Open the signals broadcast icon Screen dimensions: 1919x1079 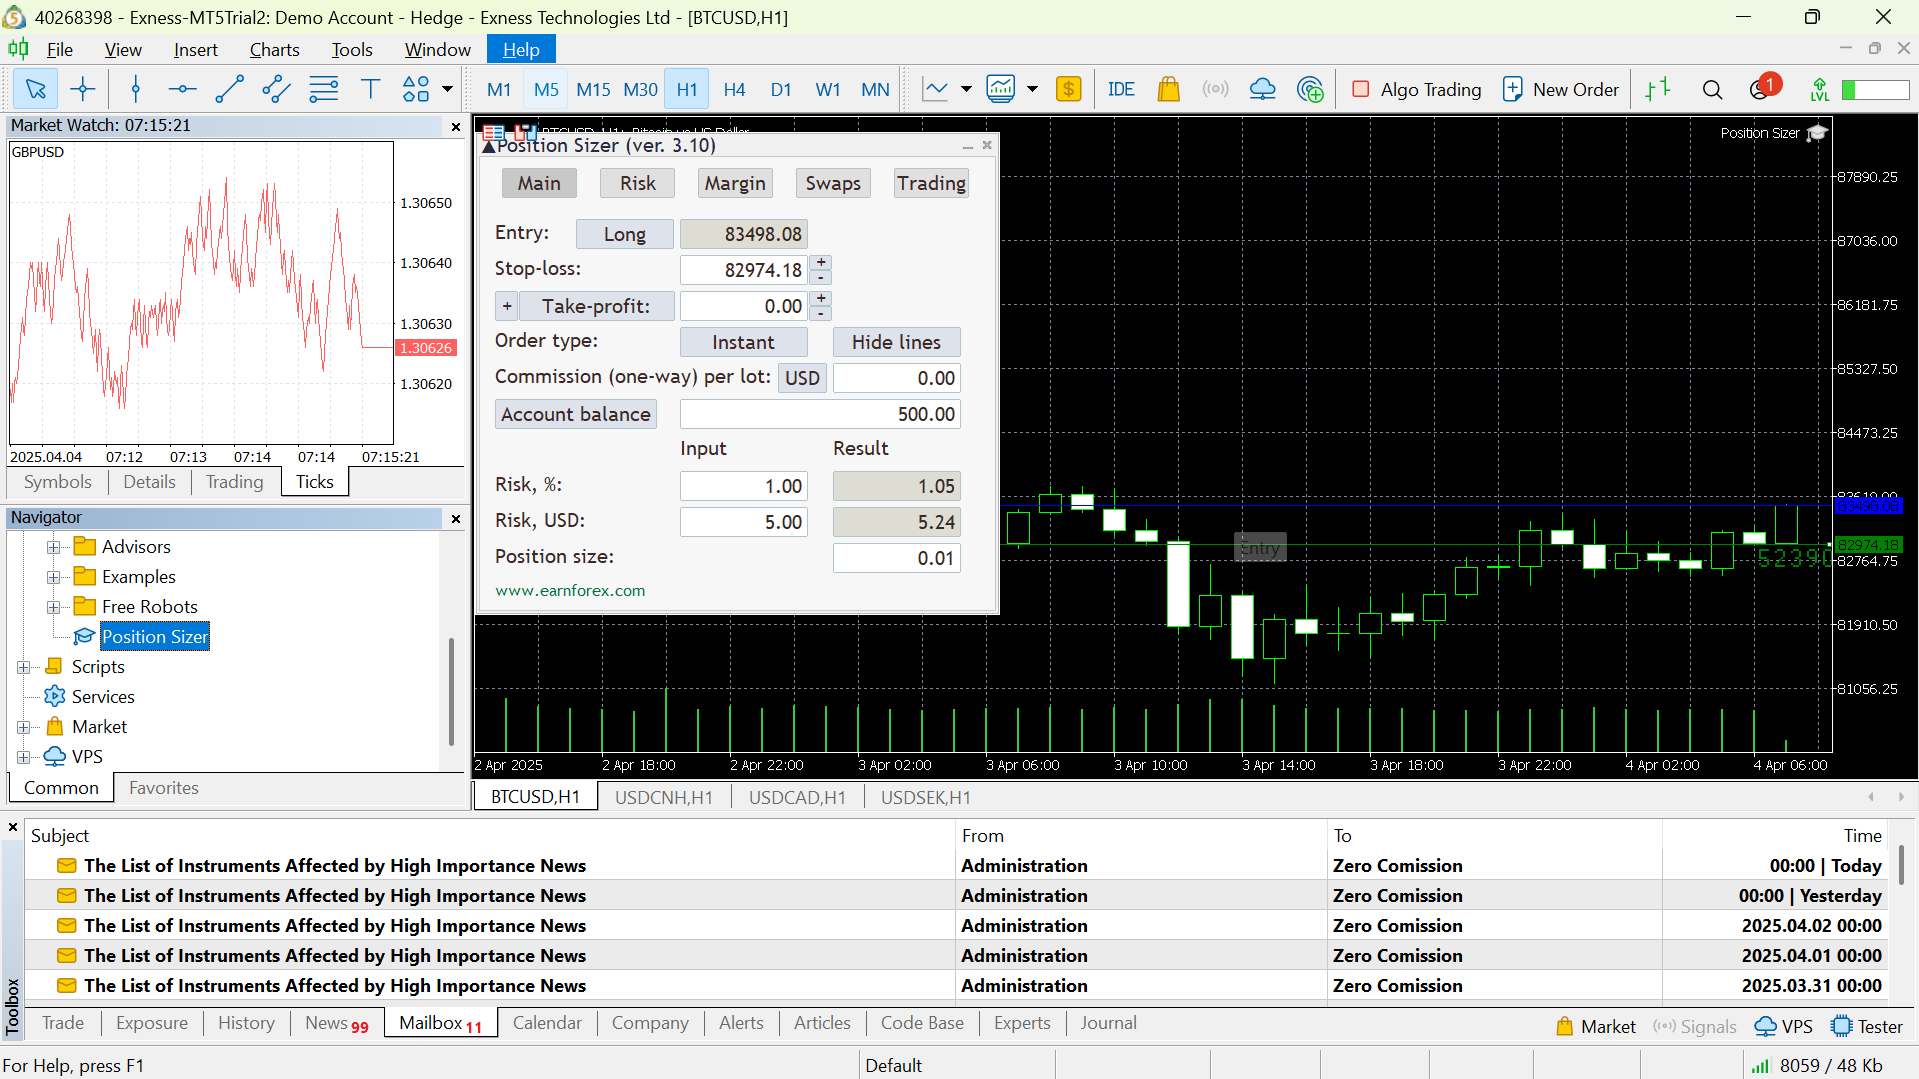pyautogui.click(x=1215, y=90)
